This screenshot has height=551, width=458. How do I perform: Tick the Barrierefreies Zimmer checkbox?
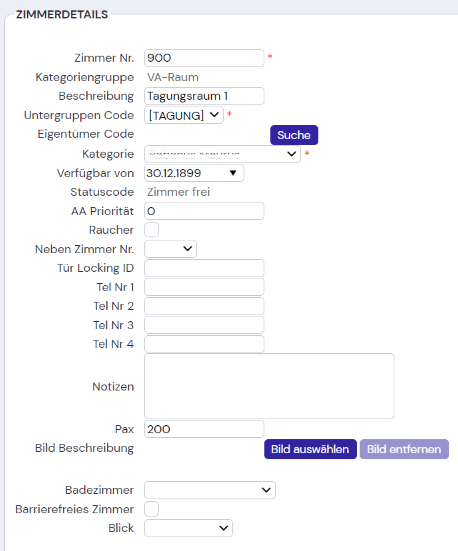pyautogui.click(x=151, y=509)
